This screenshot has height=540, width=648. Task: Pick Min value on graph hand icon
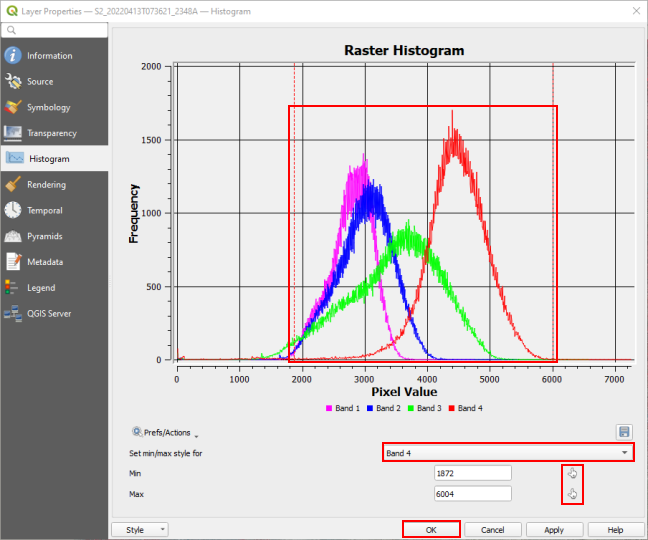572,473
